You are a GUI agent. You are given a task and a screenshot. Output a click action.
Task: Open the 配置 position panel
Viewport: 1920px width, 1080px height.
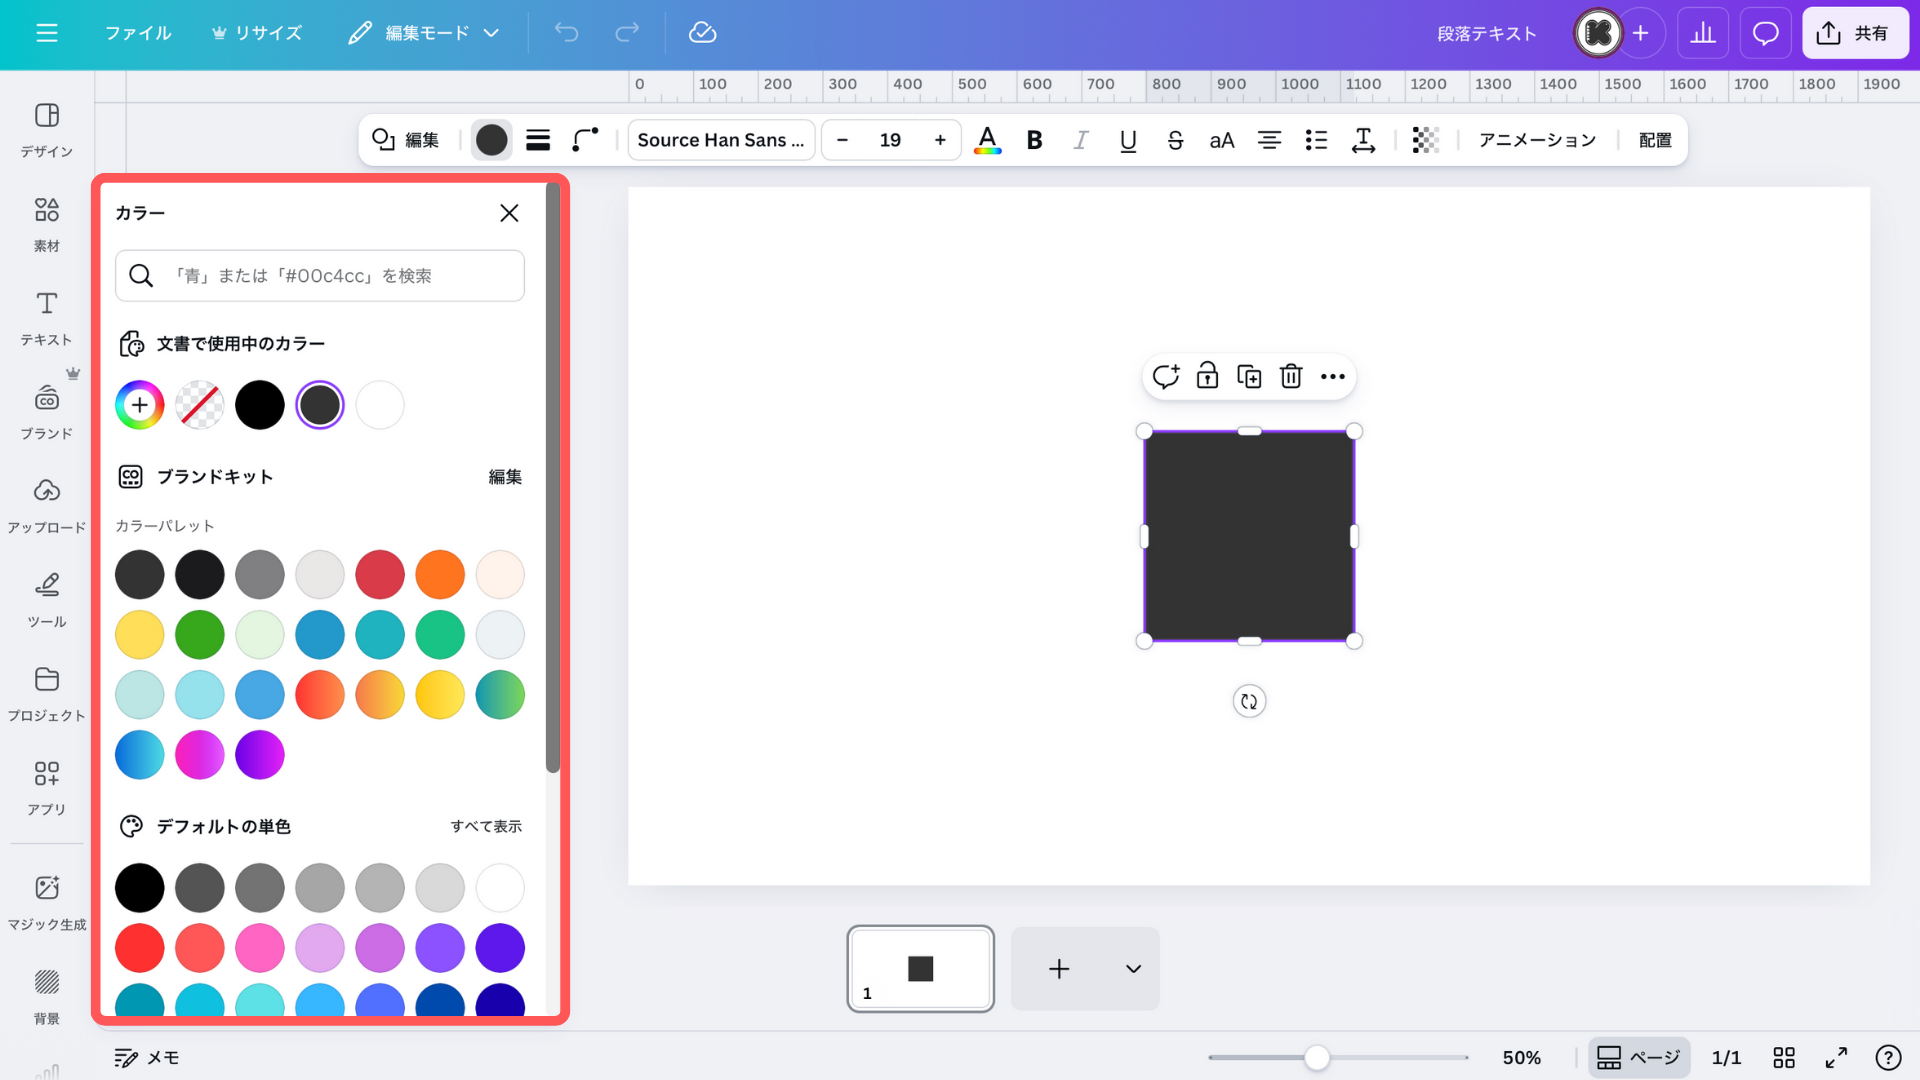(x=1655, y=140)
